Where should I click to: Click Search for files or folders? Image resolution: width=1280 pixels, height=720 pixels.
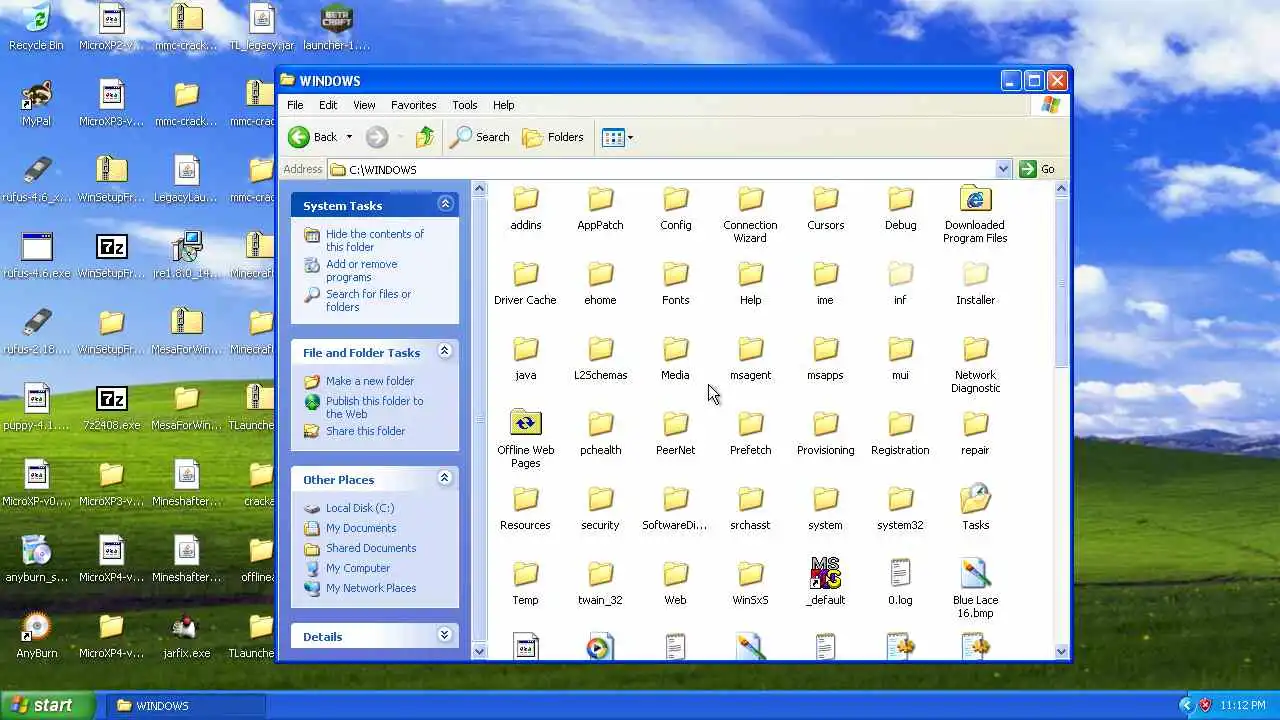click(x=368, y=300)
